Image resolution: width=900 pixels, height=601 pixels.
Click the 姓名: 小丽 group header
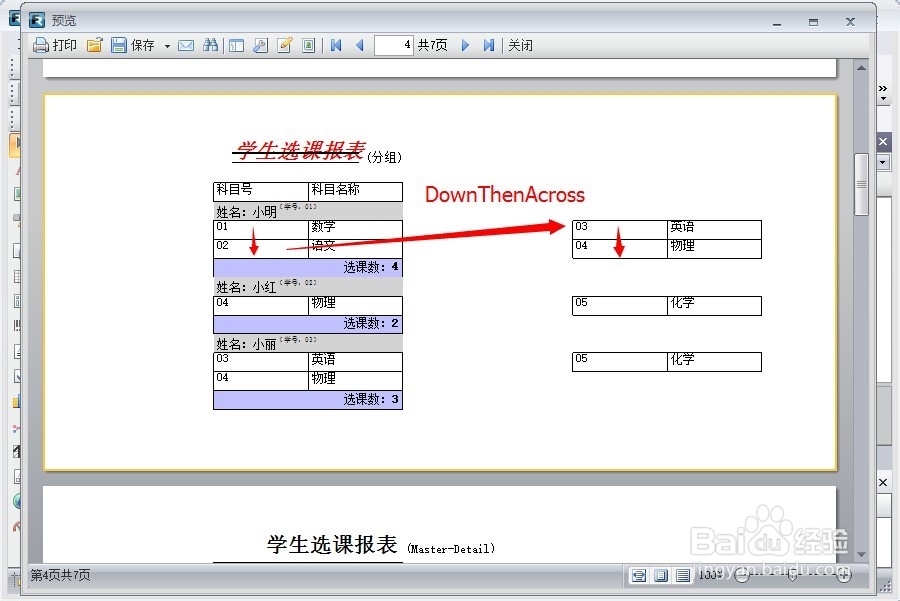coord(308,343)
